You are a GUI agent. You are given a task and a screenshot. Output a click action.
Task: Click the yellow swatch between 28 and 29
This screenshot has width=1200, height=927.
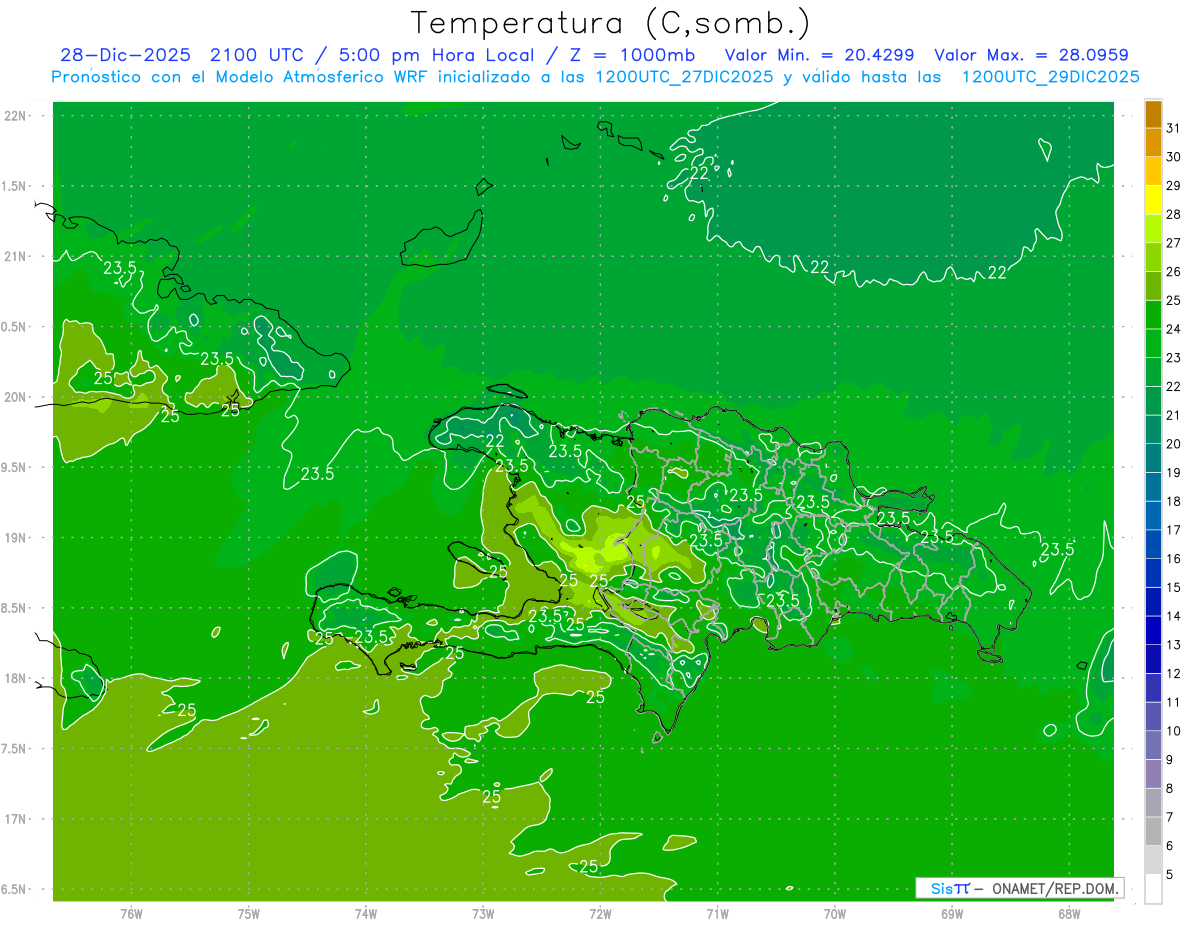(1153, 200)
